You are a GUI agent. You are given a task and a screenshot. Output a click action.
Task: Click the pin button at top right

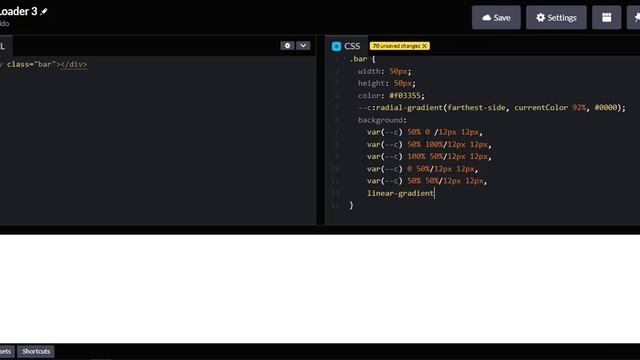pos(634,18)
